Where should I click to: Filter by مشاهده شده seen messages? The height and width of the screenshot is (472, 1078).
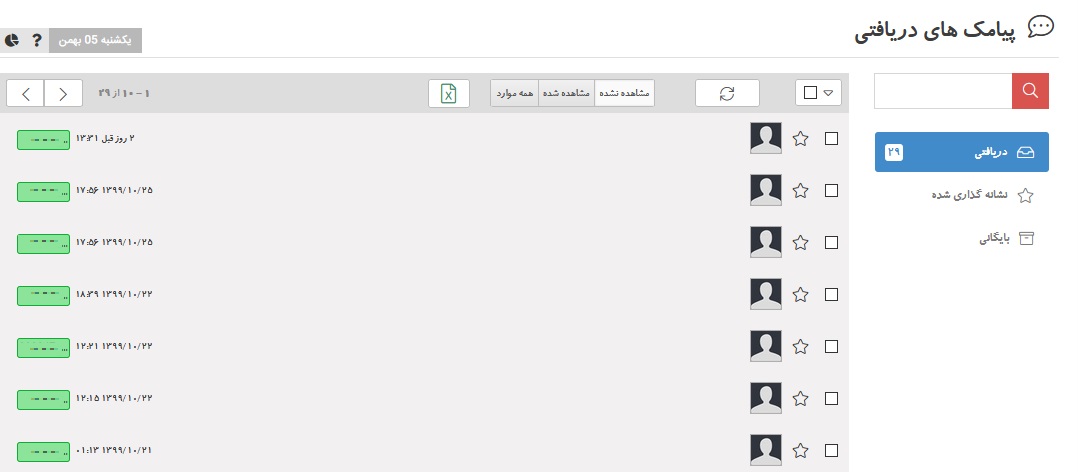pyautogui.click(x=566, y=93)
